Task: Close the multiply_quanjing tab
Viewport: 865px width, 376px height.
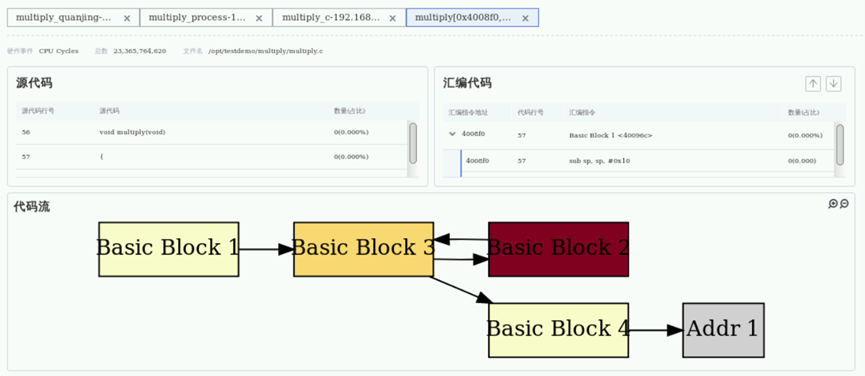Action: tap(127, 18)
